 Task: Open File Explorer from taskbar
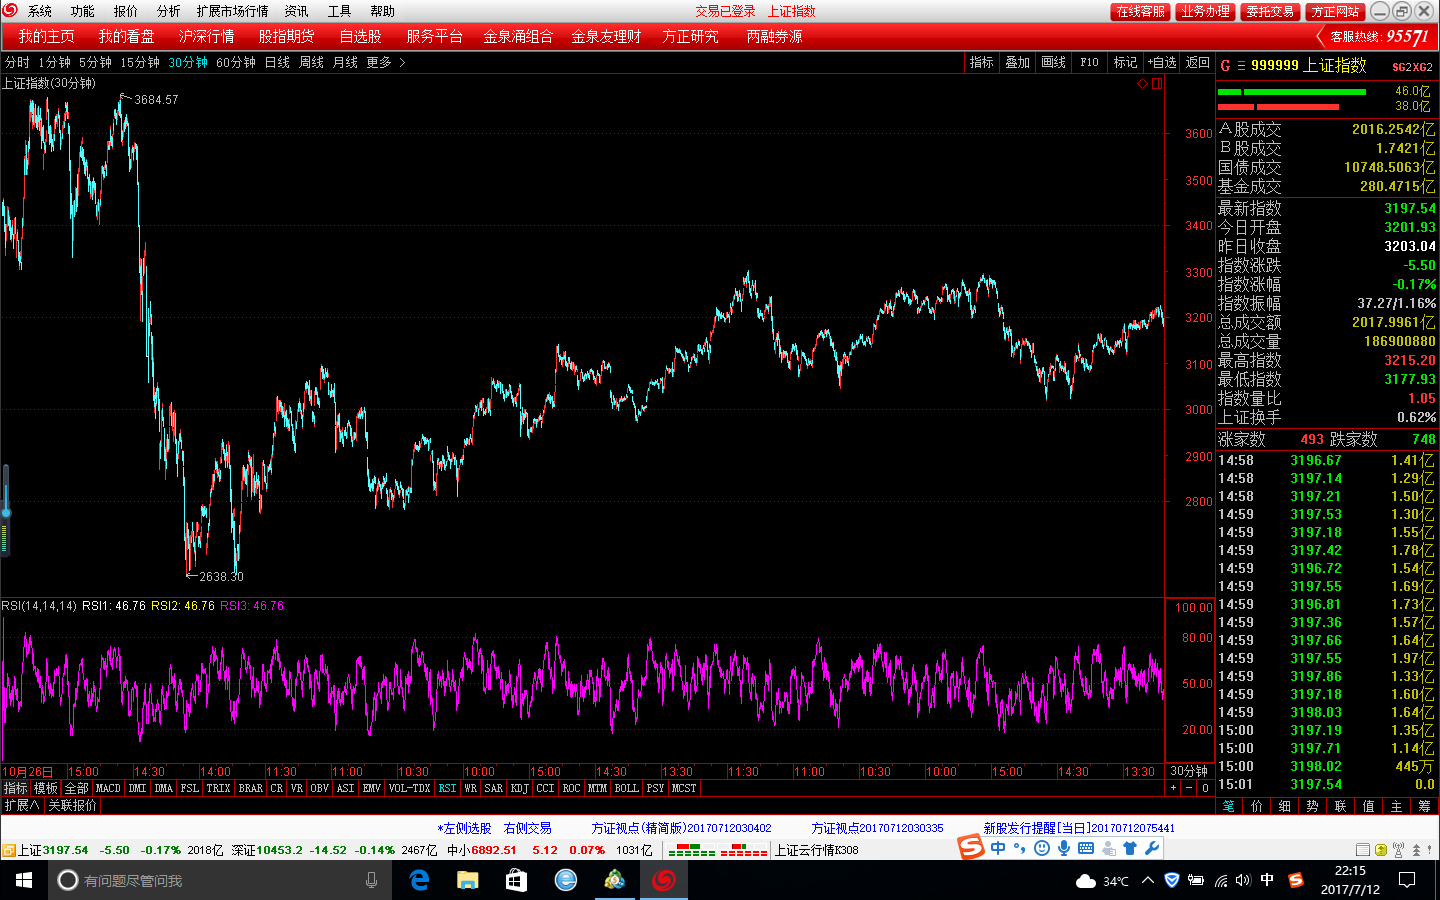[x=468, y=880]
